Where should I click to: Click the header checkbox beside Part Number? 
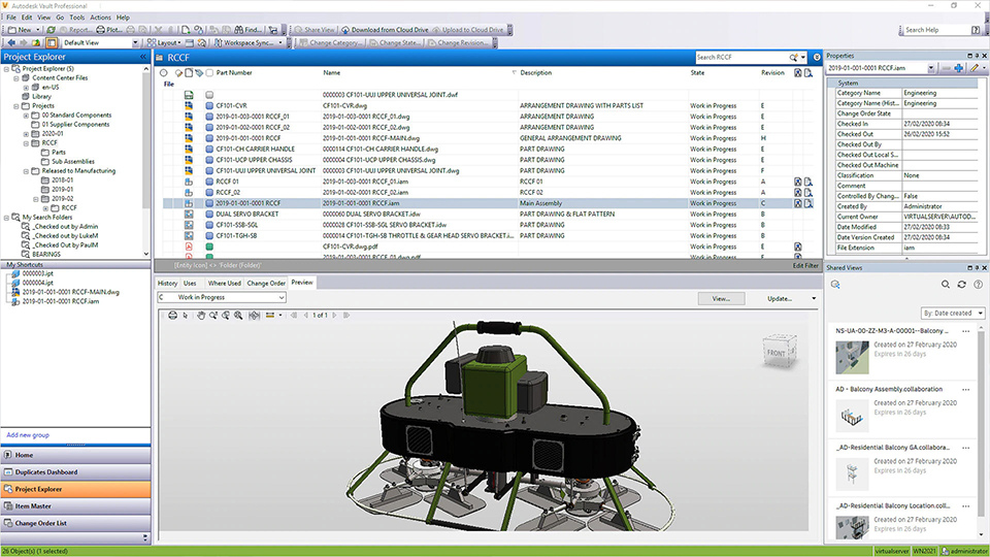point(210,73)
